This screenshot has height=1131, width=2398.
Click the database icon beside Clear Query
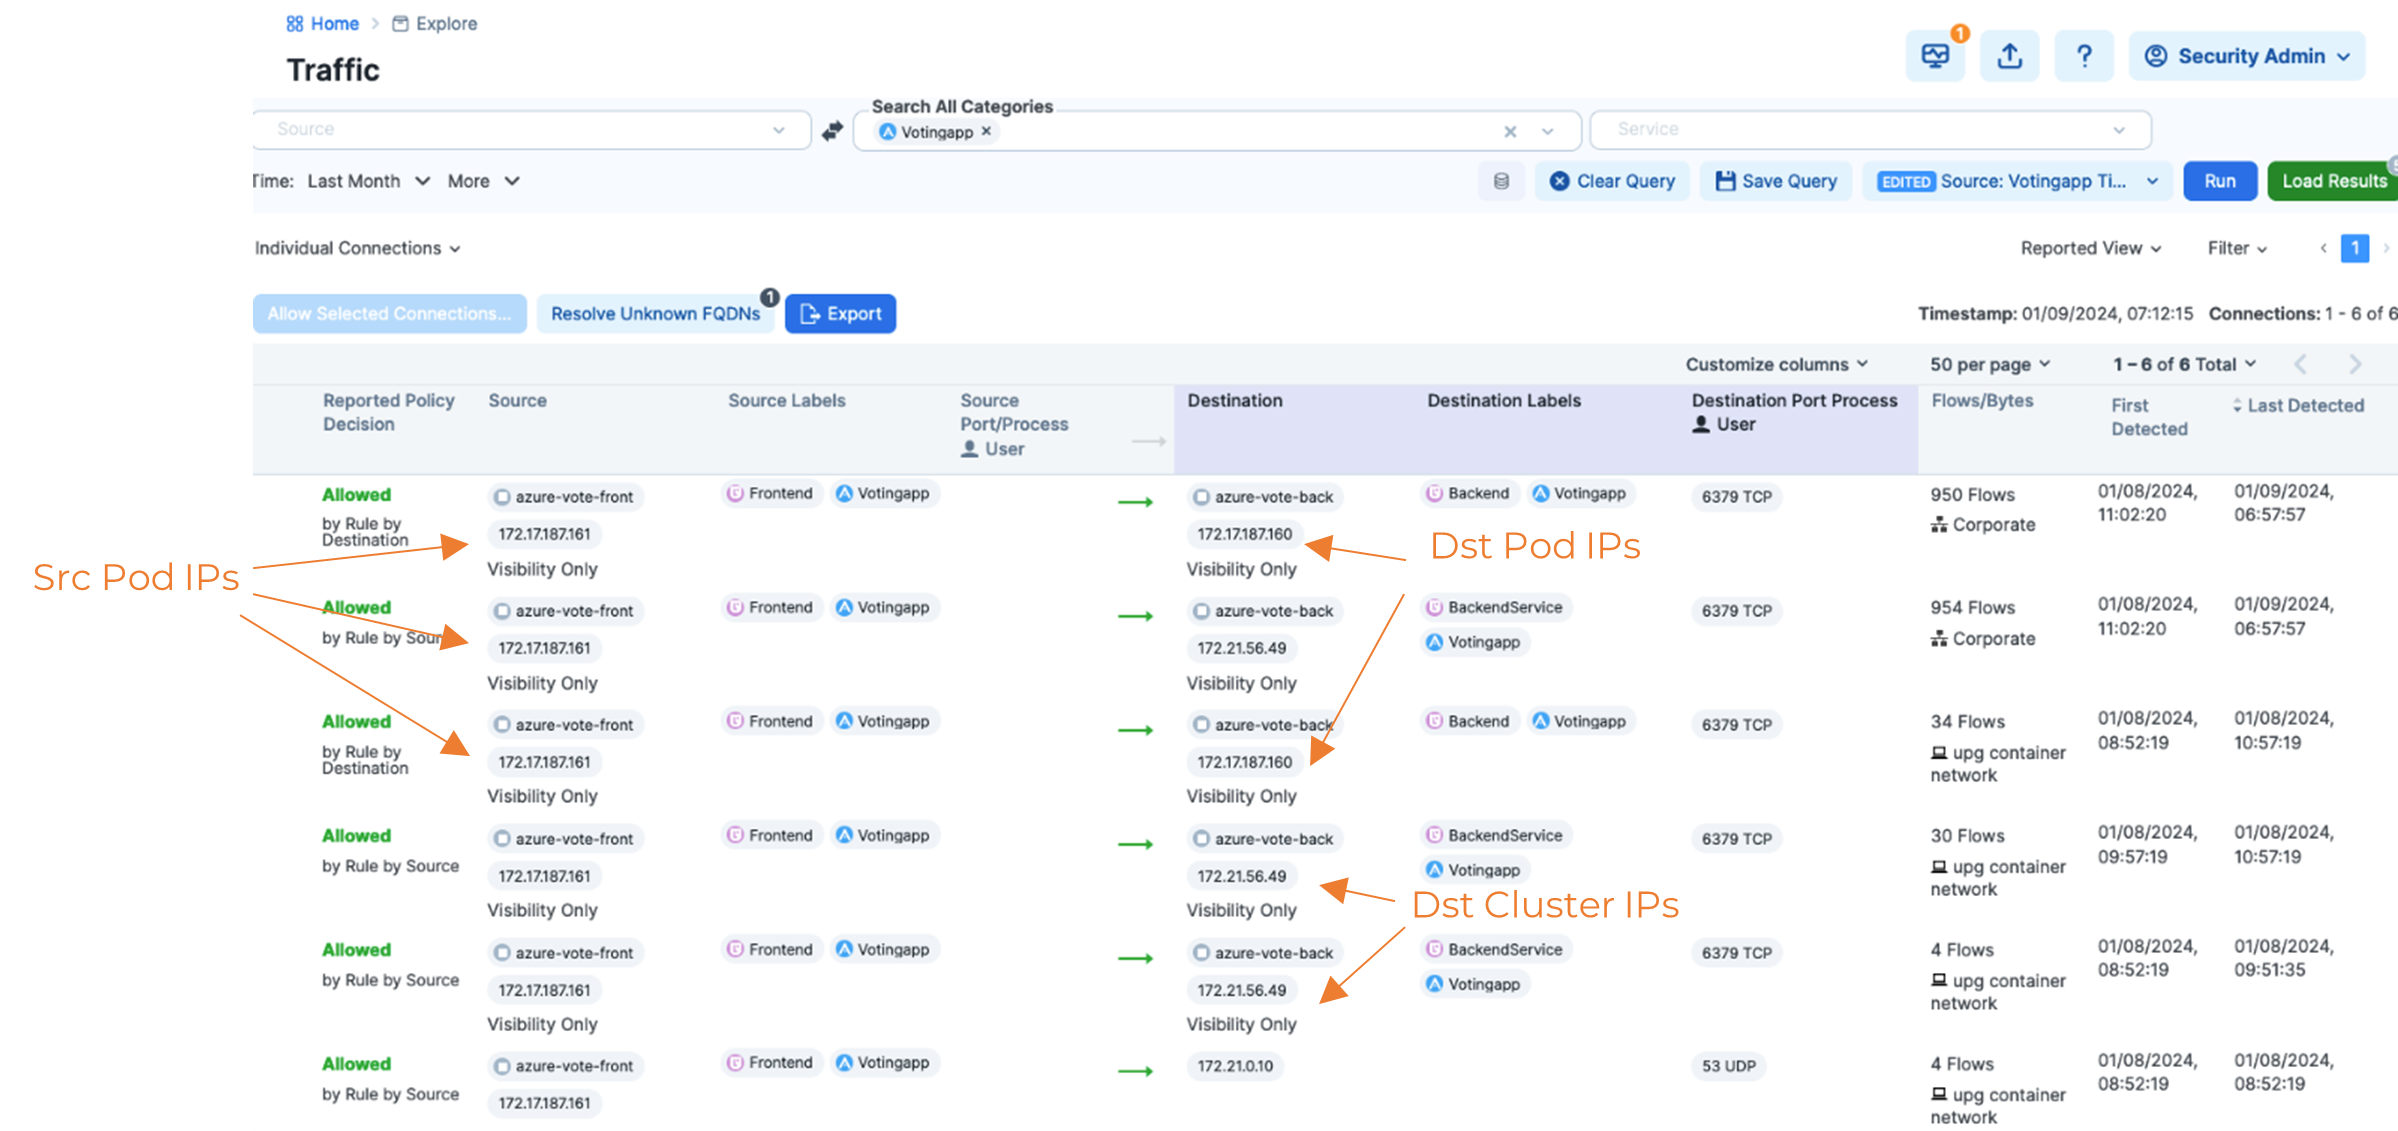1501,181
